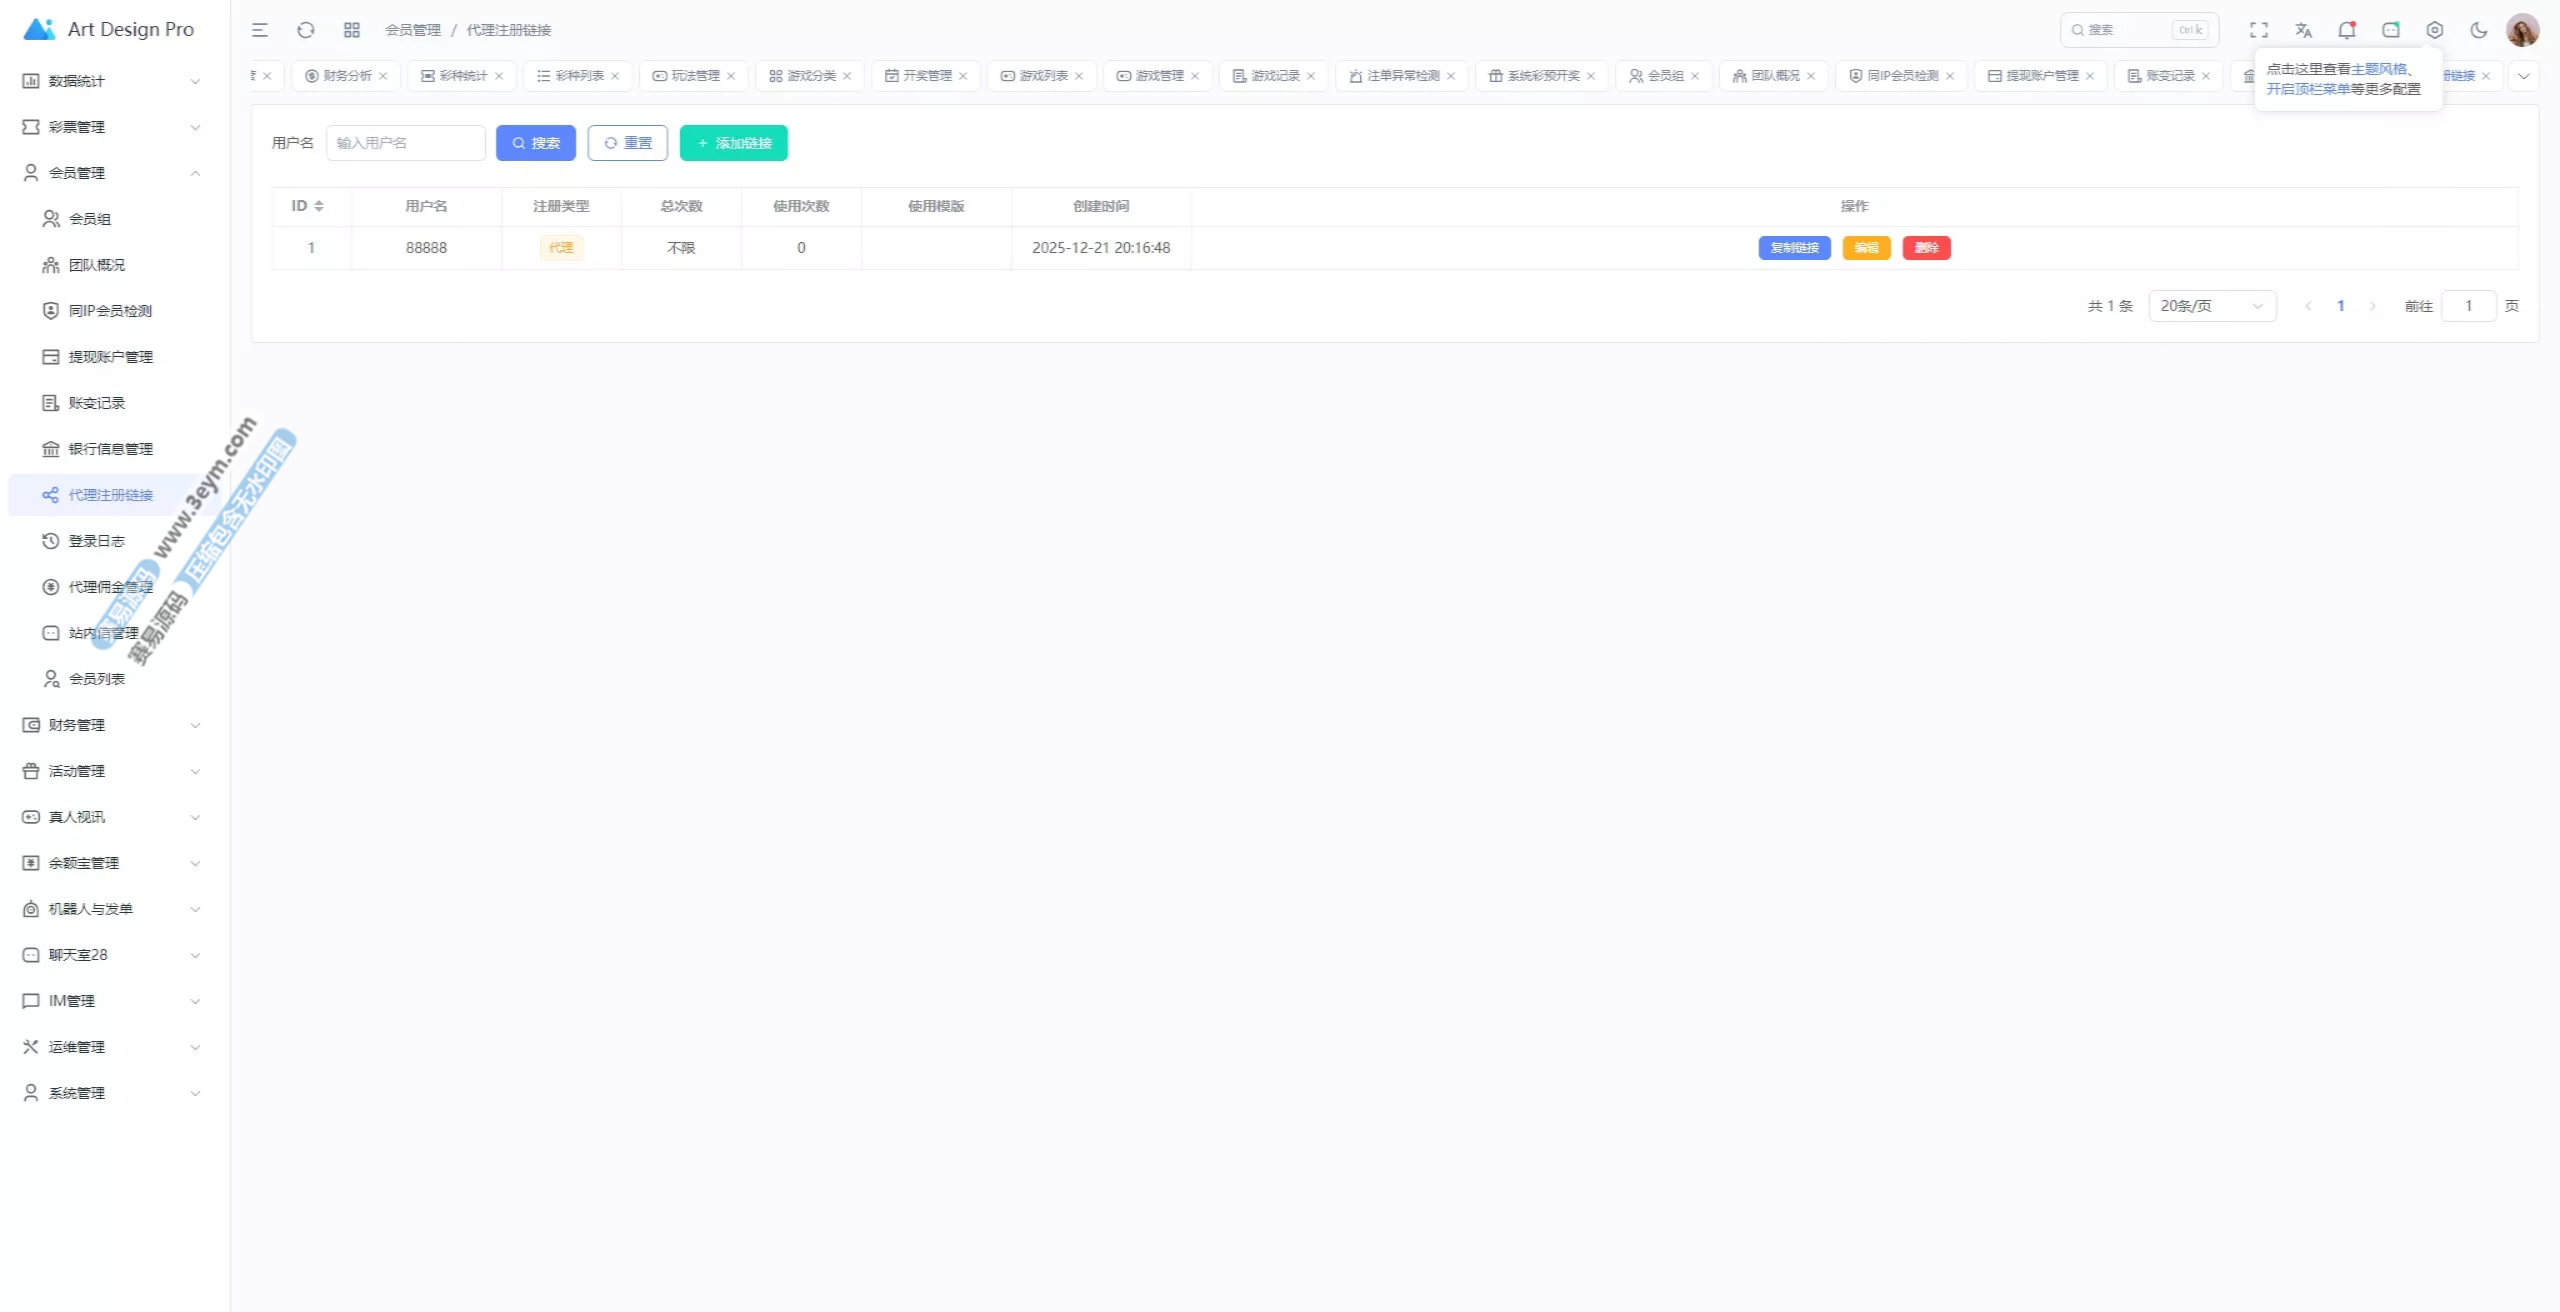This screenshot has width=2560, height=1312.
Task: Toggle dark mode moon icon
Action: tap(2479, 30)
